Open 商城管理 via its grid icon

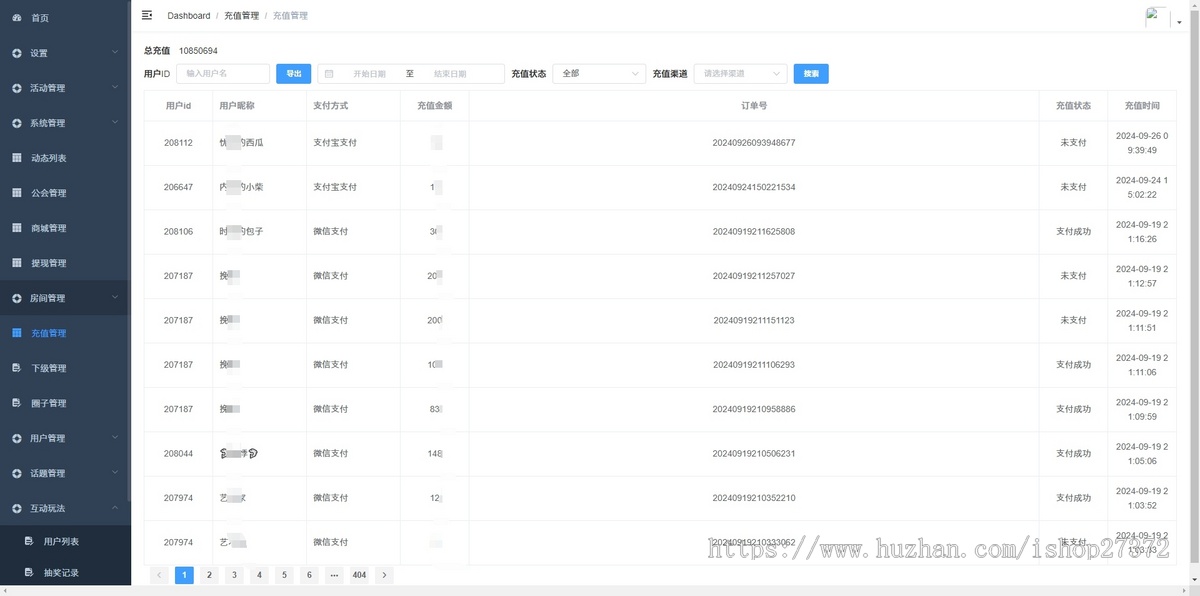point(17,228)
